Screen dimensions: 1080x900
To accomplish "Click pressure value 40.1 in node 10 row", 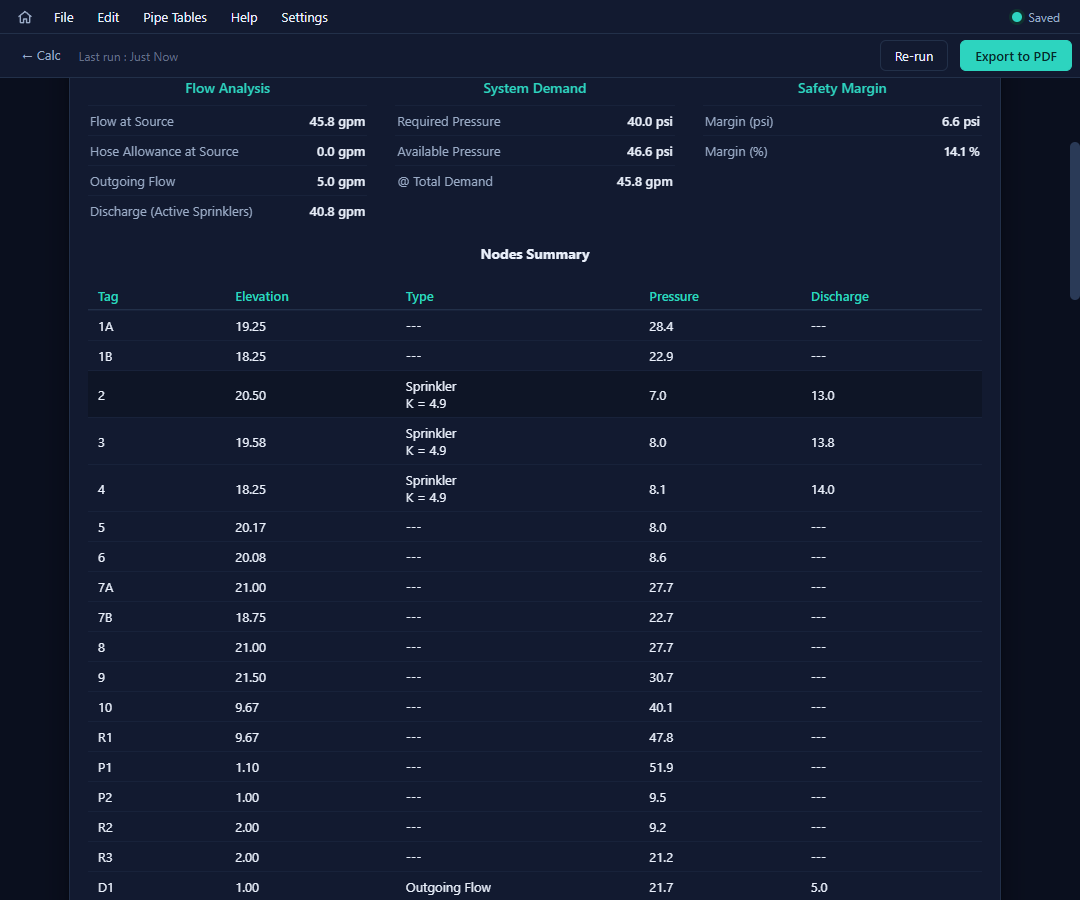I will coord(661,707).
